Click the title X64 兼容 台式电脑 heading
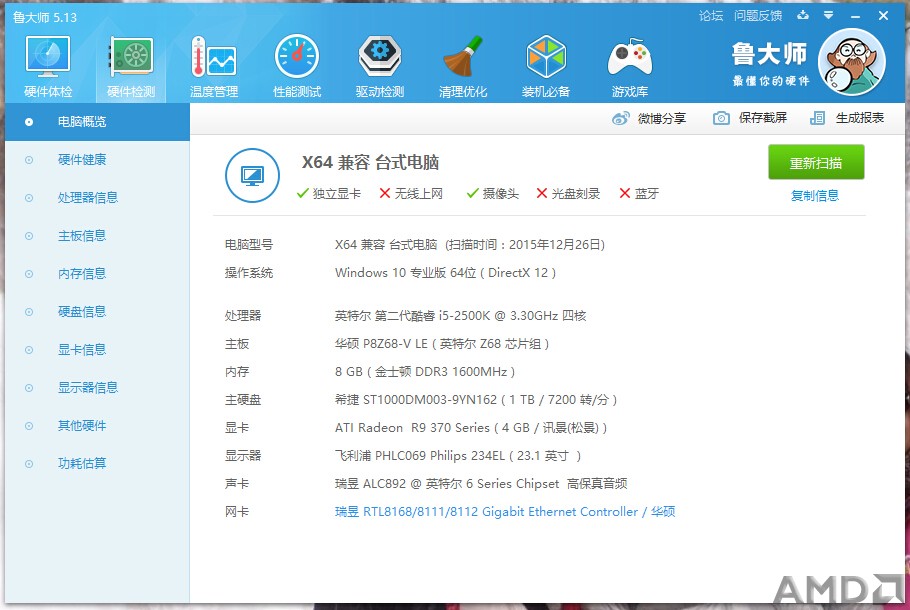 (370, 162)
